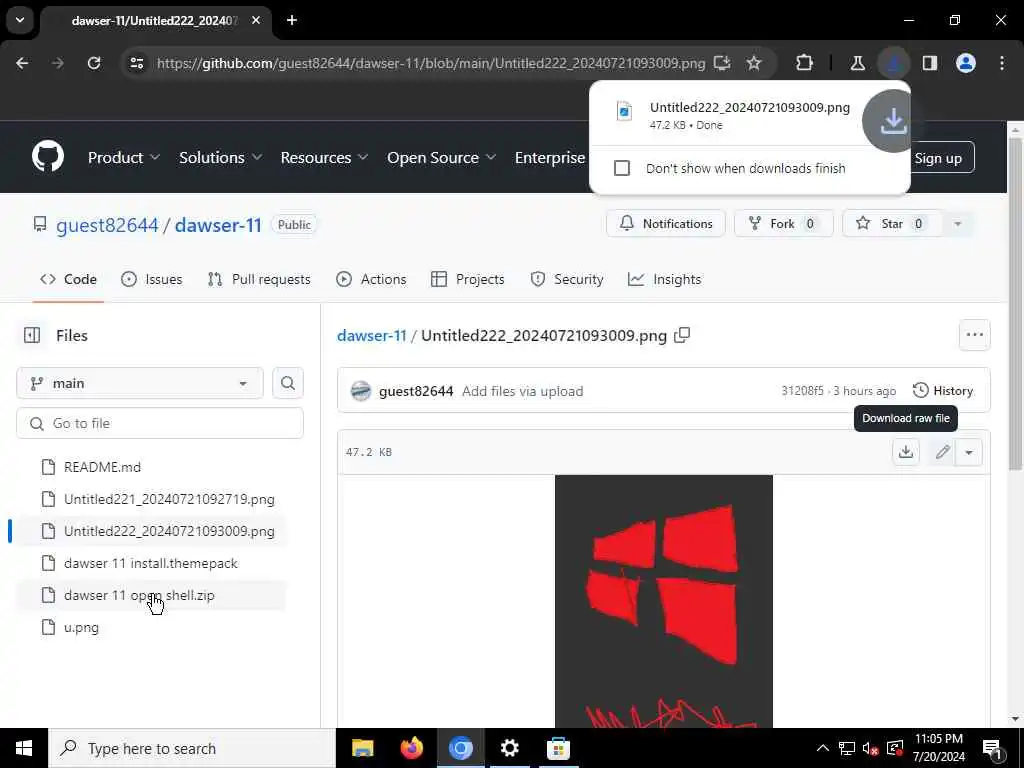Open Chrome Labs flask icon
1024x768 pixels.
[x=857, y=63]
